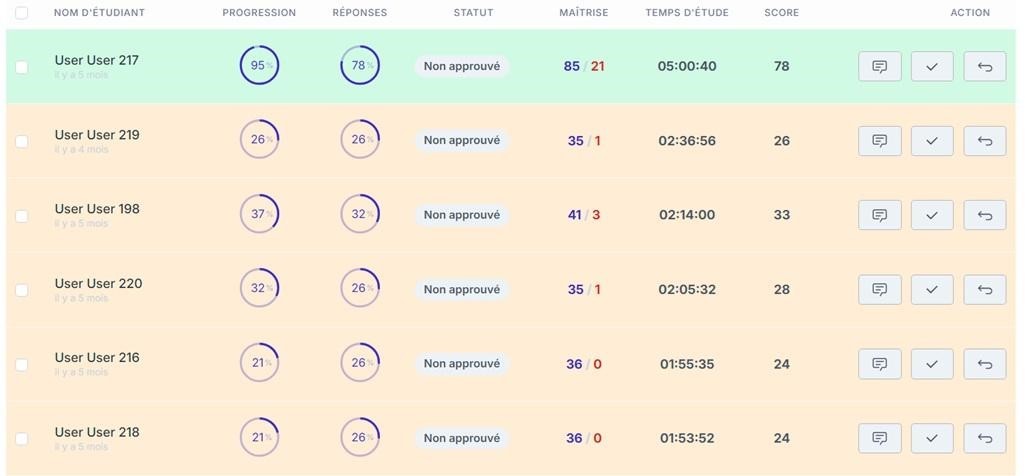Sort by Nom d'étudiant column header

click(x=99, y=12)
